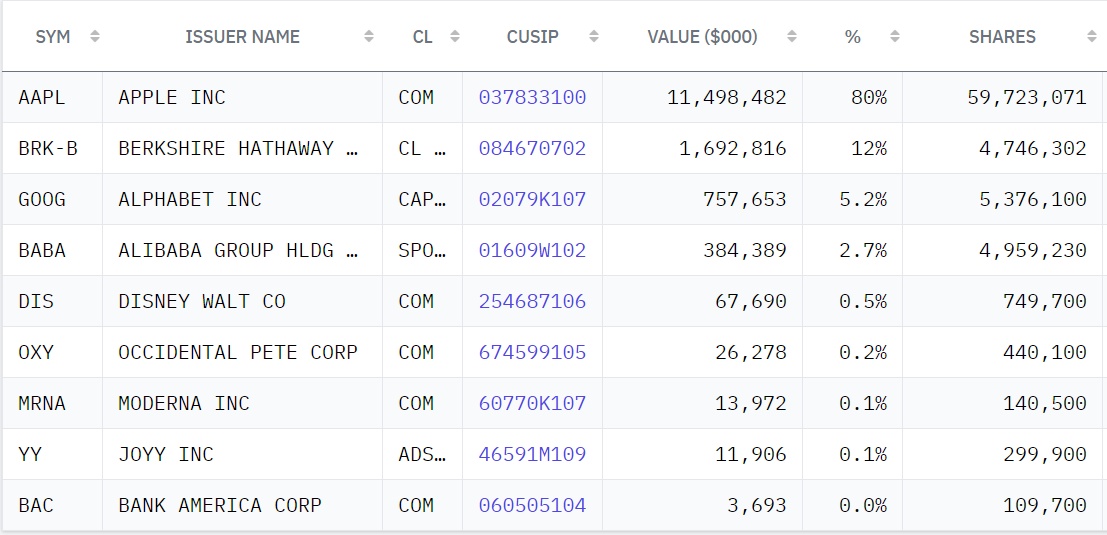Image resolution: width=1107 pixels, height=535 pixels.
Task: Click Alibaba's CUSIP 01609W102 link
Action: [x=532, y=251]
